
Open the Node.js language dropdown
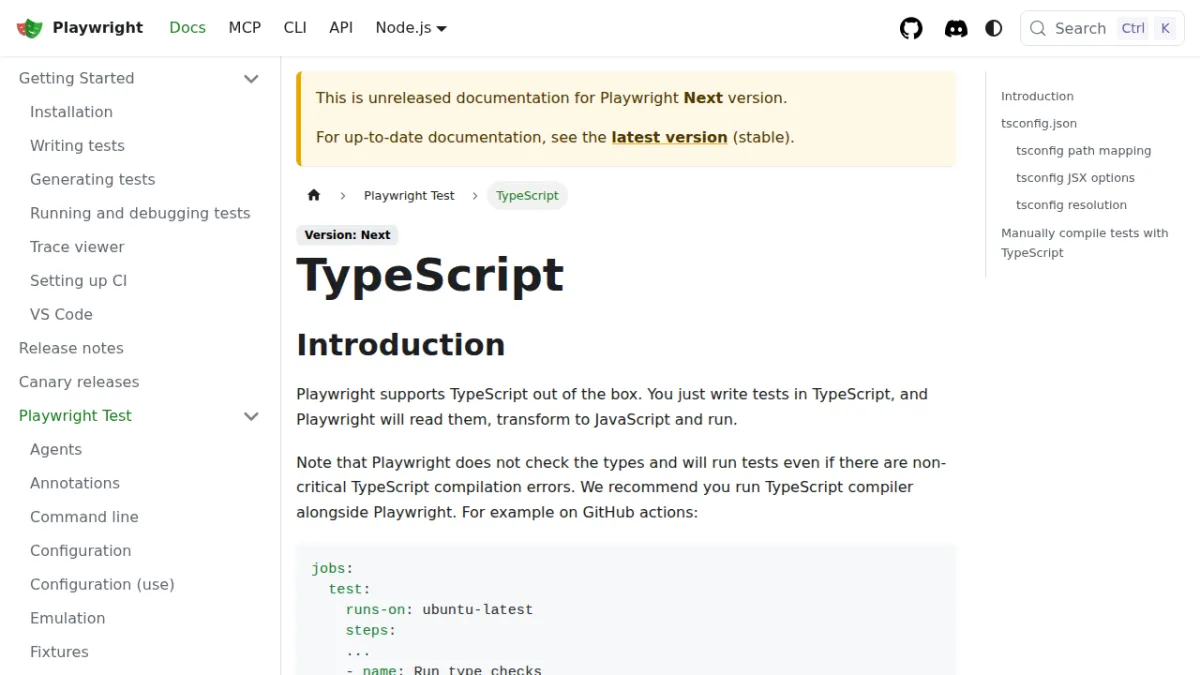click(411, 28)
